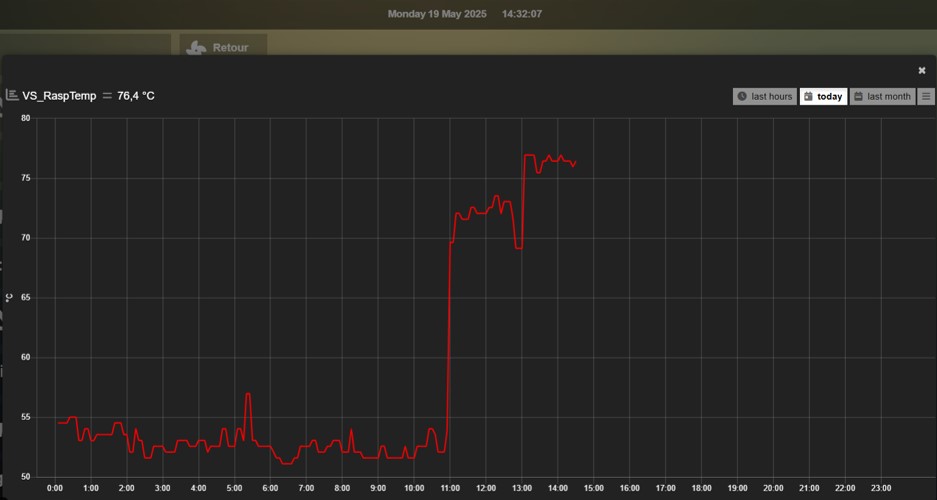
Task: Switch chart to last month
Action: tap(883, 96)
